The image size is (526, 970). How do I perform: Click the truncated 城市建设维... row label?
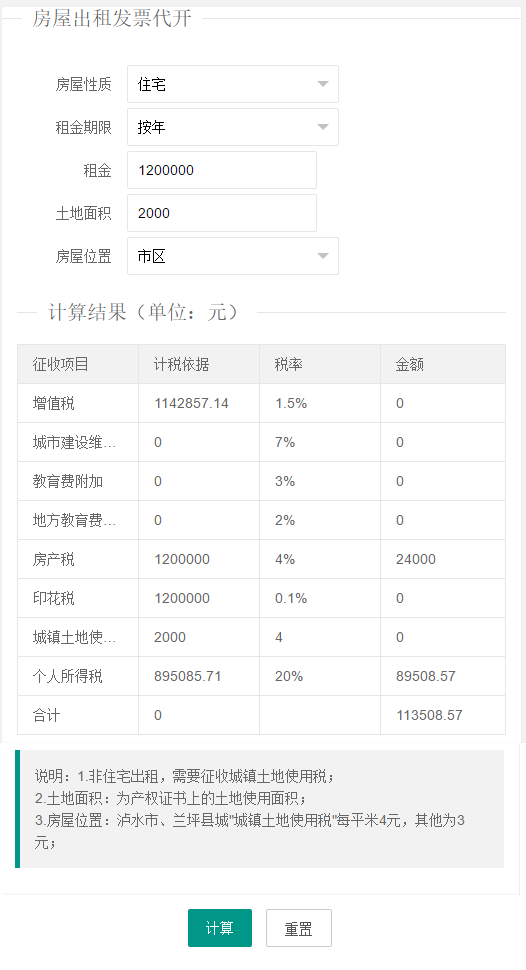pos(74,442)
